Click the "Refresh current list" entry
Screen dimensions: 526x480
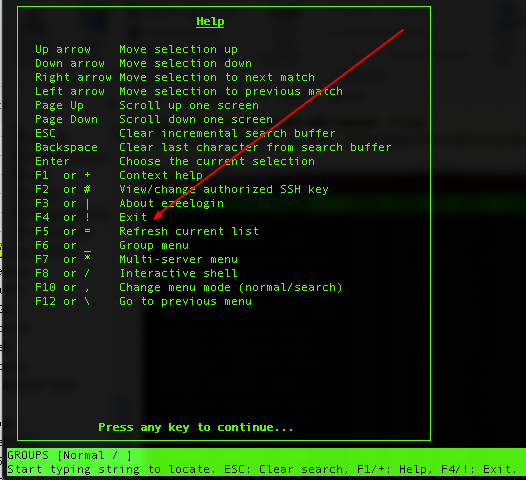point(189,231)
